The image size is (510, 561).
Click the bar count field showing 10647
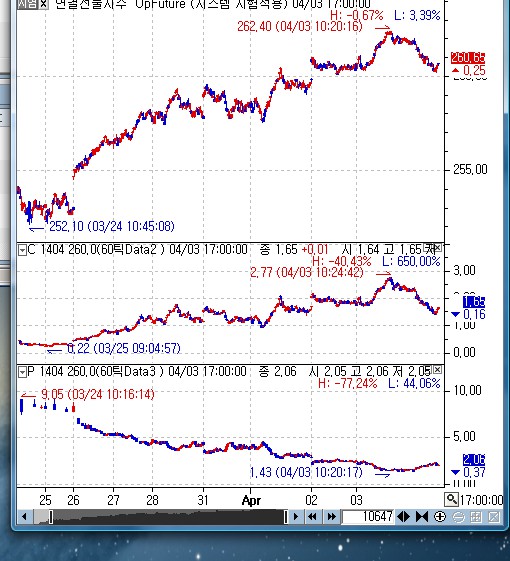(368, 517)
